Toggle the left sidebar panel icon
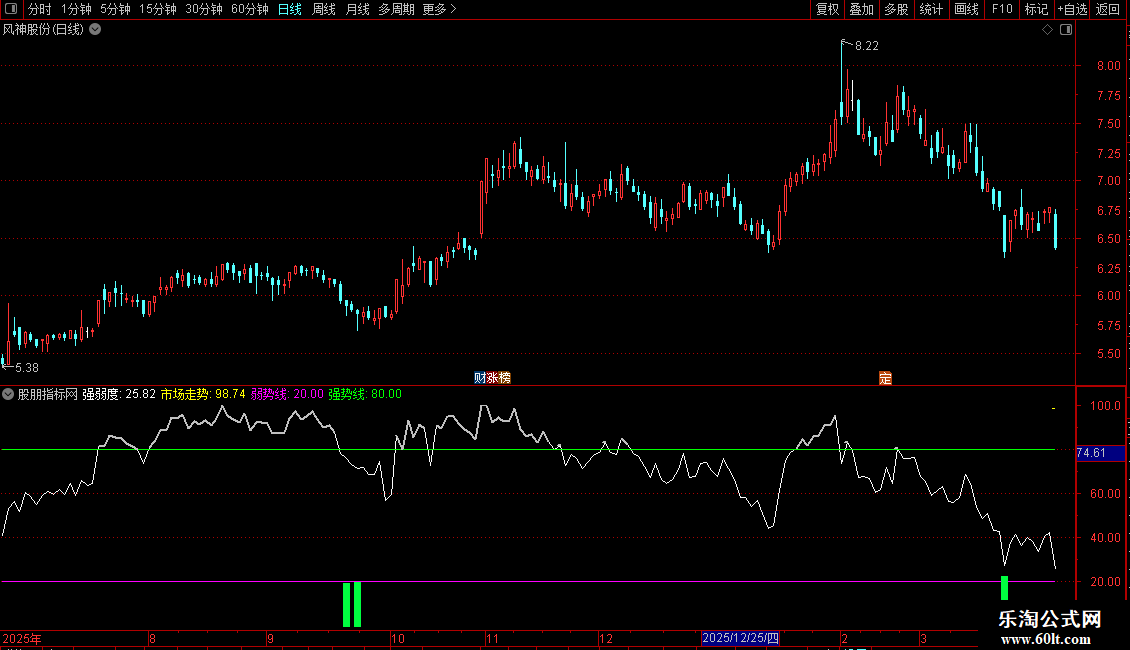This screenshot has width=1130, height=650. click(11, 9)
